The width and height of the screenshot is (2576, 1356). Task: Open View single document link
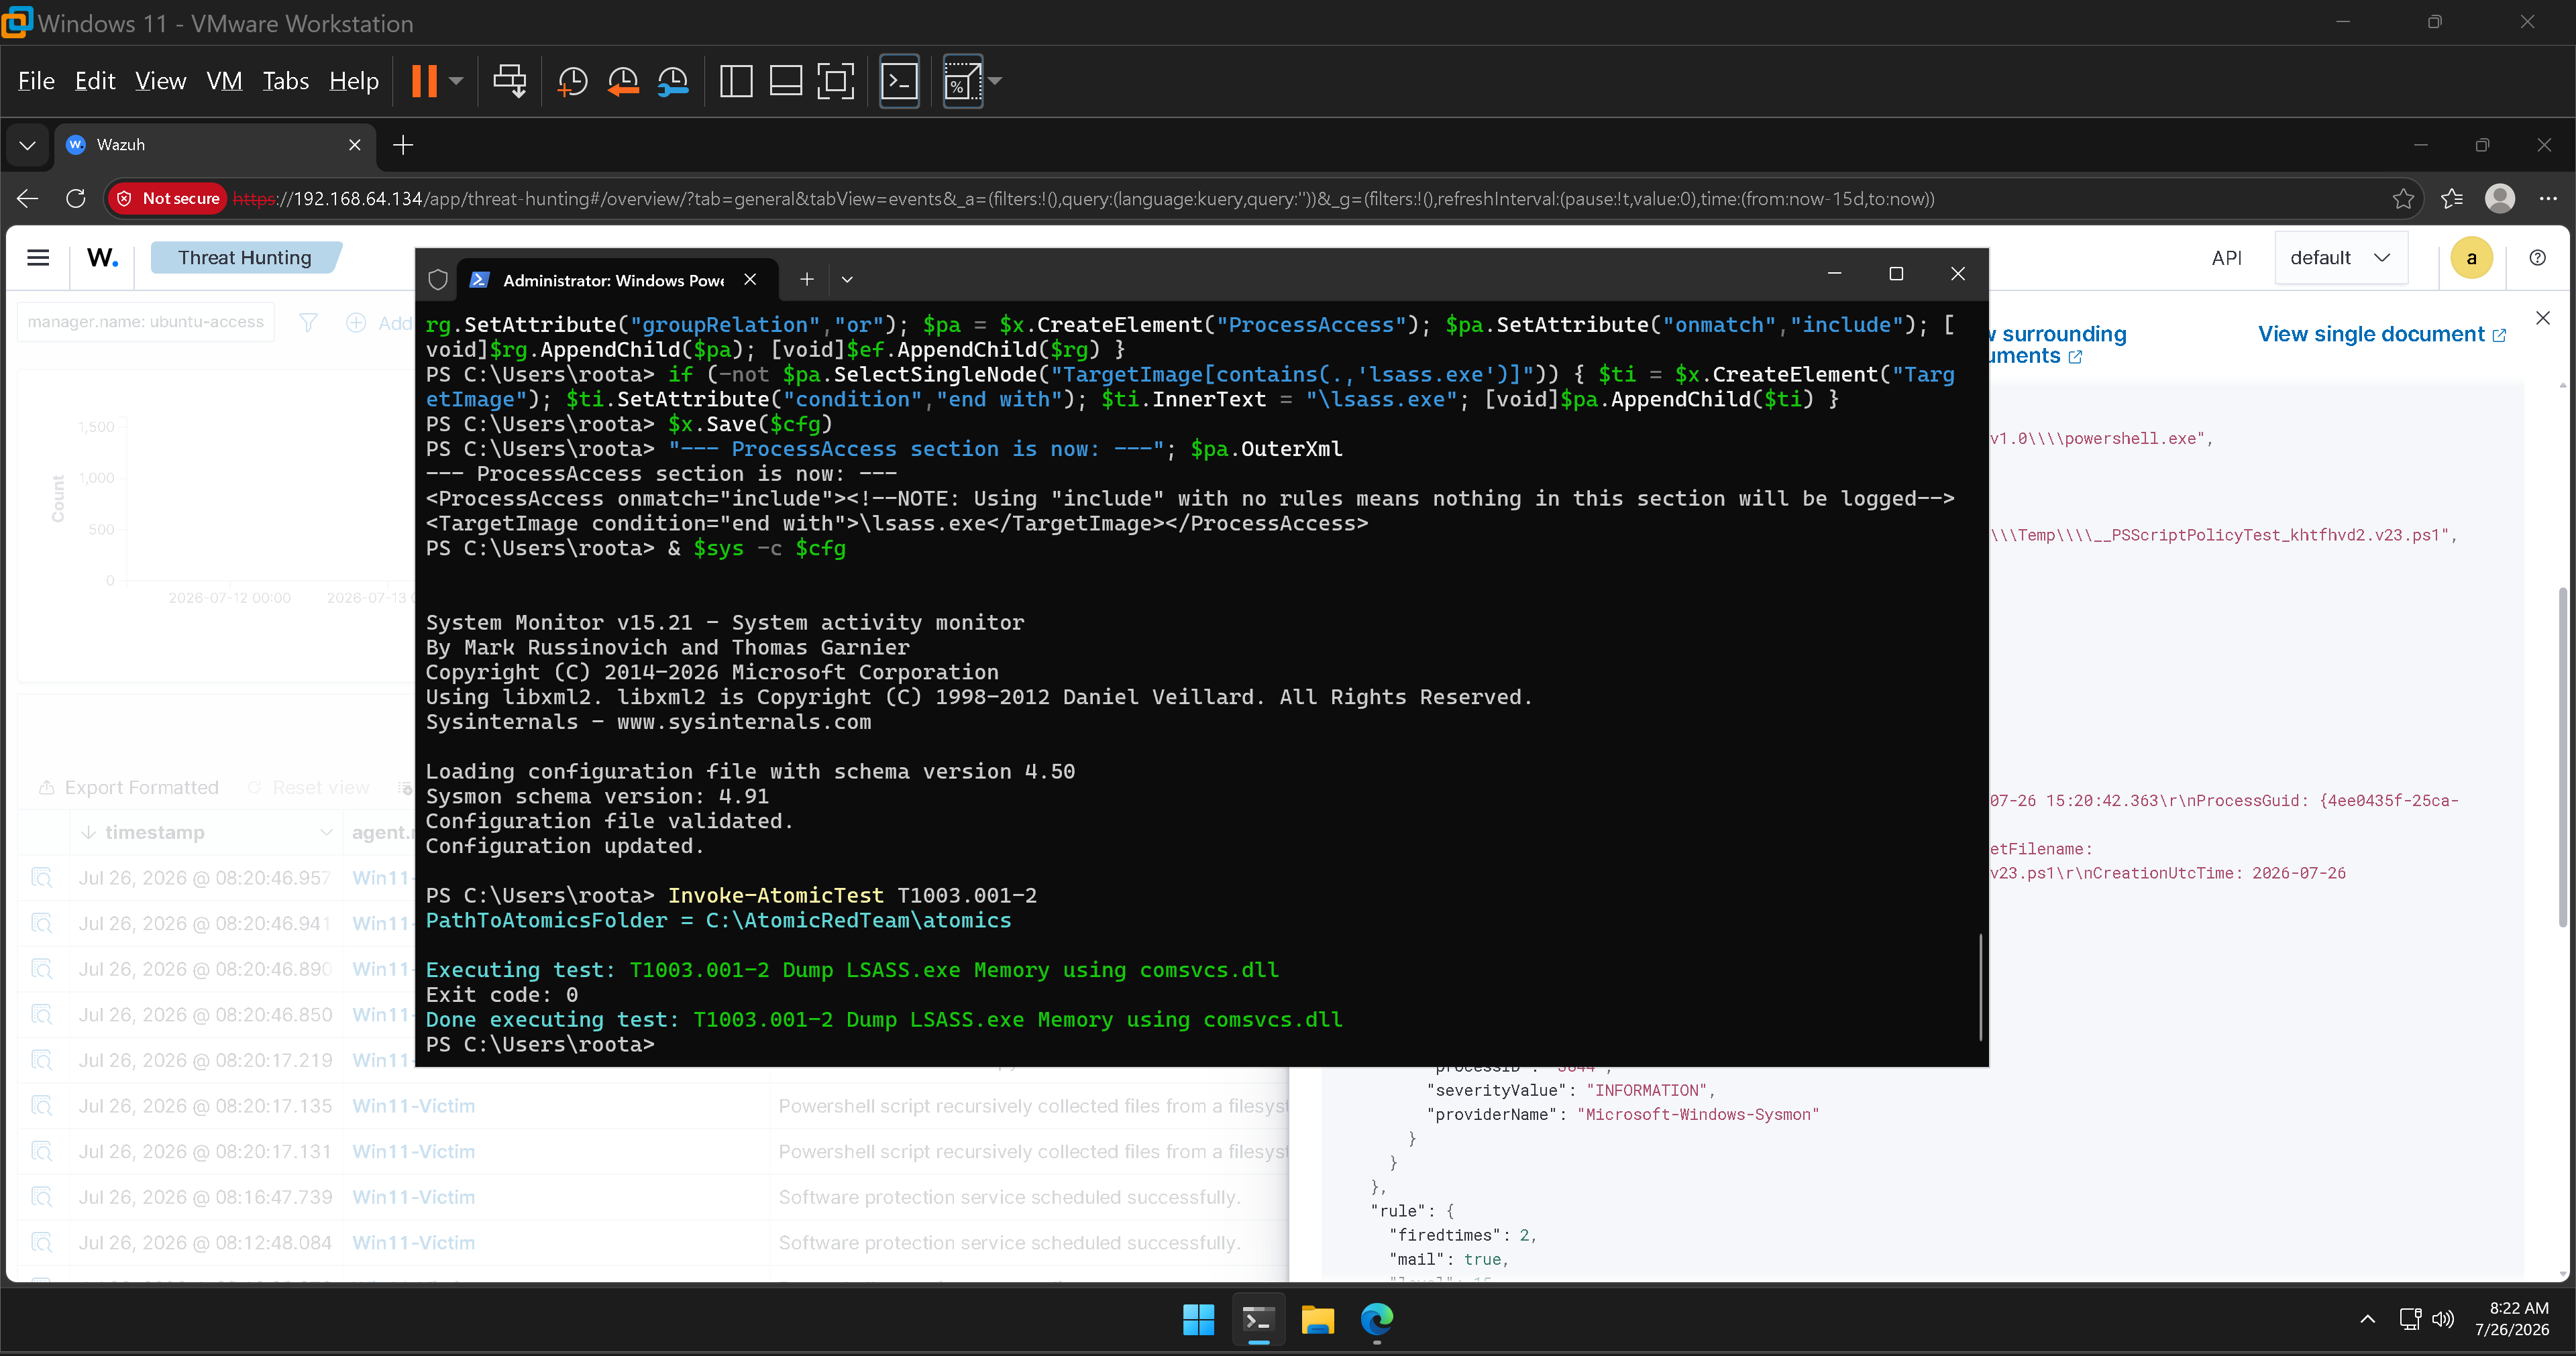(2382, 334)
